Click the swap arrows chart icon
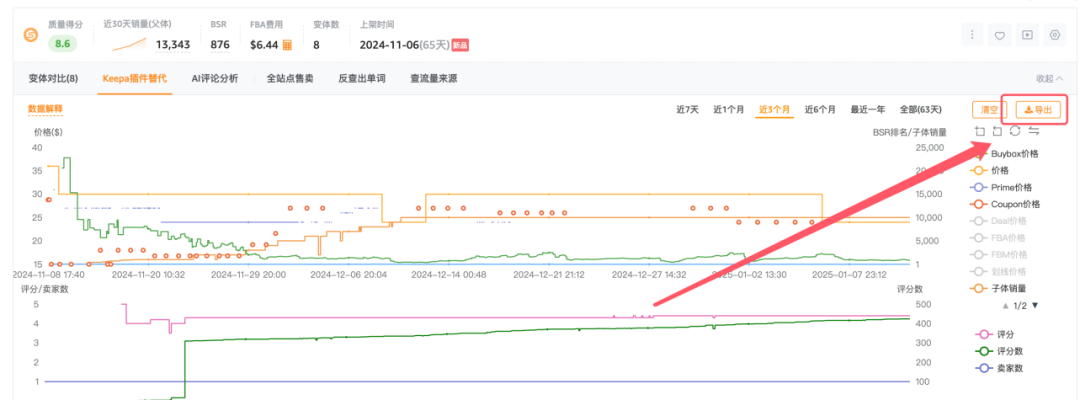Viewport: 1080px width, 400px height. (x=1033, y=131)
